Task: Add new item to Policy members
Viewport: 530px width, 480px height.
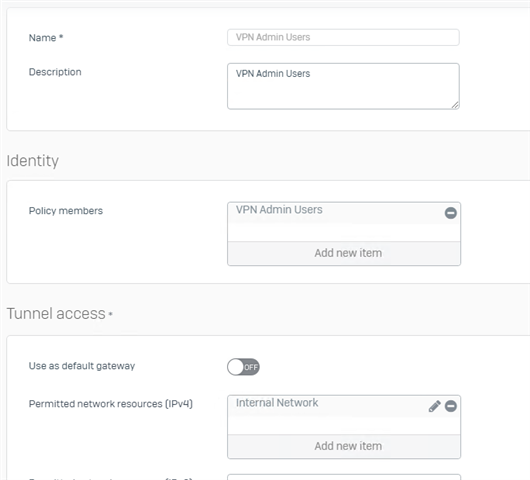Action: 344,253
